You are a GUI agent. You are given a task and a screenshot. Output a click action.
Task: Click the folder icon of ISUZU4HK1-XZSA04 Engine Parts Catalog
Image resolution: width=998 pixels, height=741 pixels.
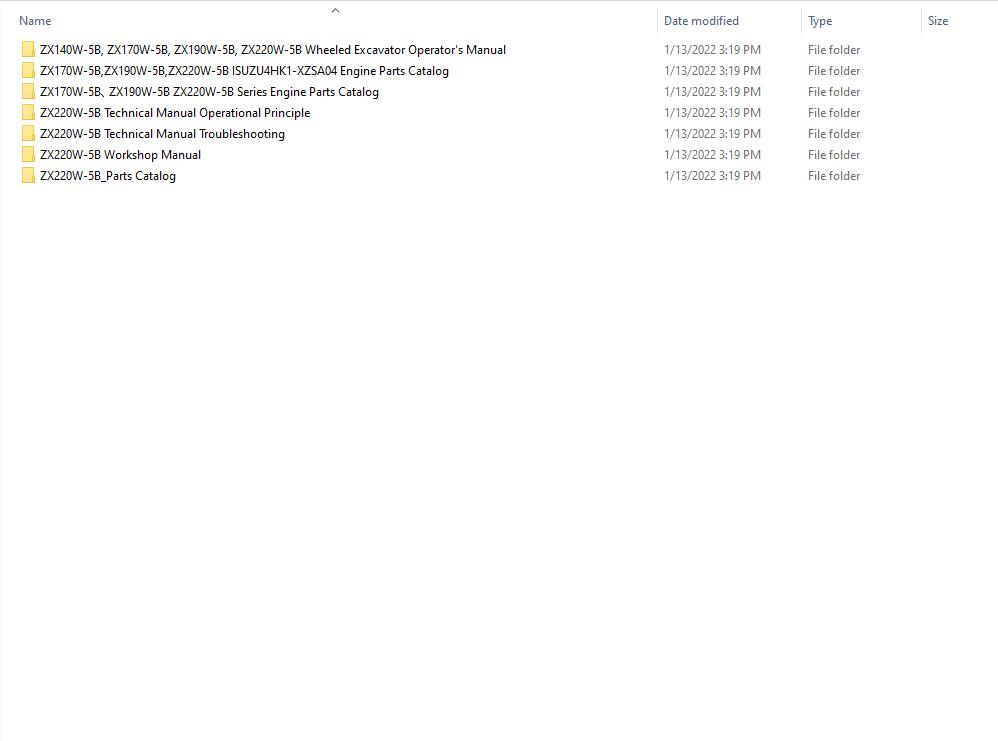point(28,71)
